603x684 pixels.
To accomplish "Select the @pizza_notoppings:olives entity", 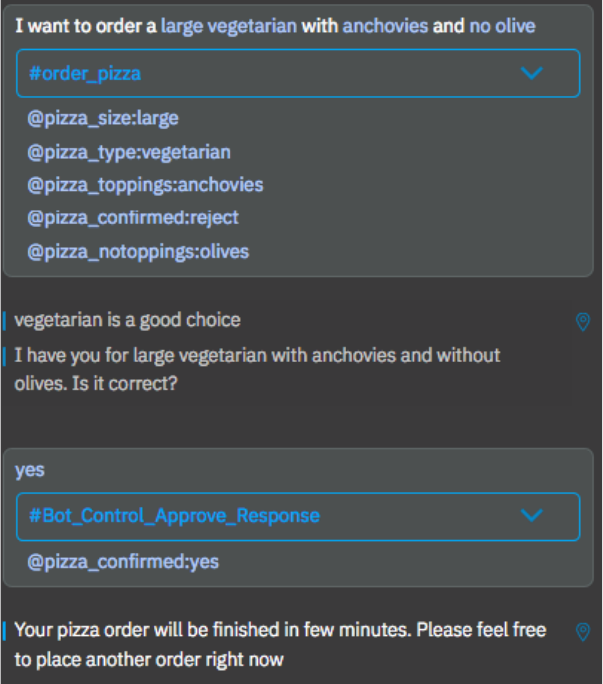I will point(138,251).
